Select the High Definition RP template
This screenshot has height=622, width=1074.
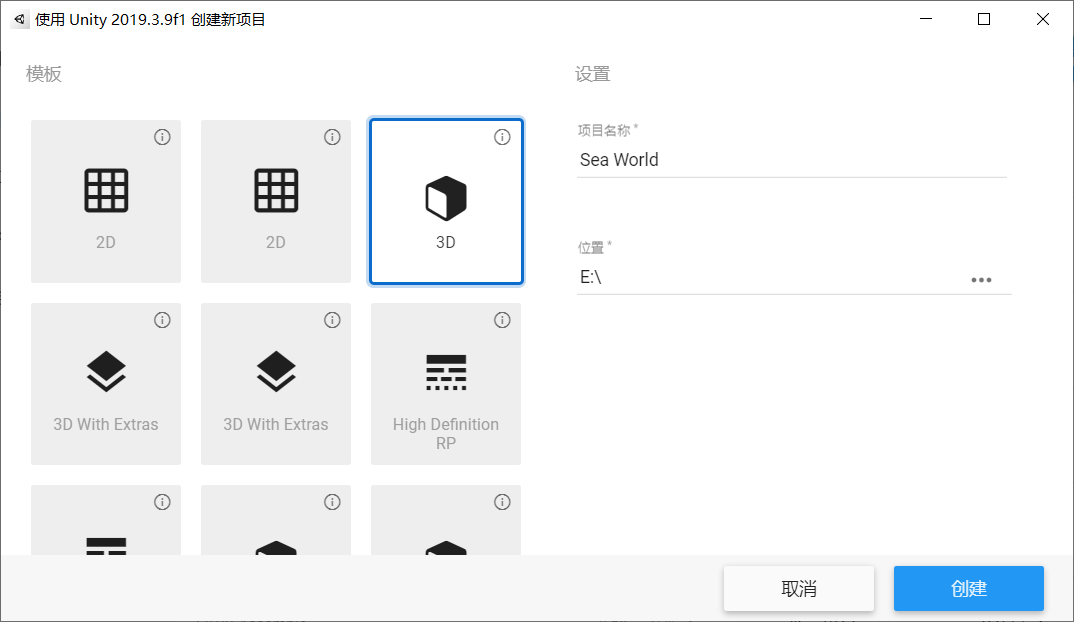tap(445, 383)
